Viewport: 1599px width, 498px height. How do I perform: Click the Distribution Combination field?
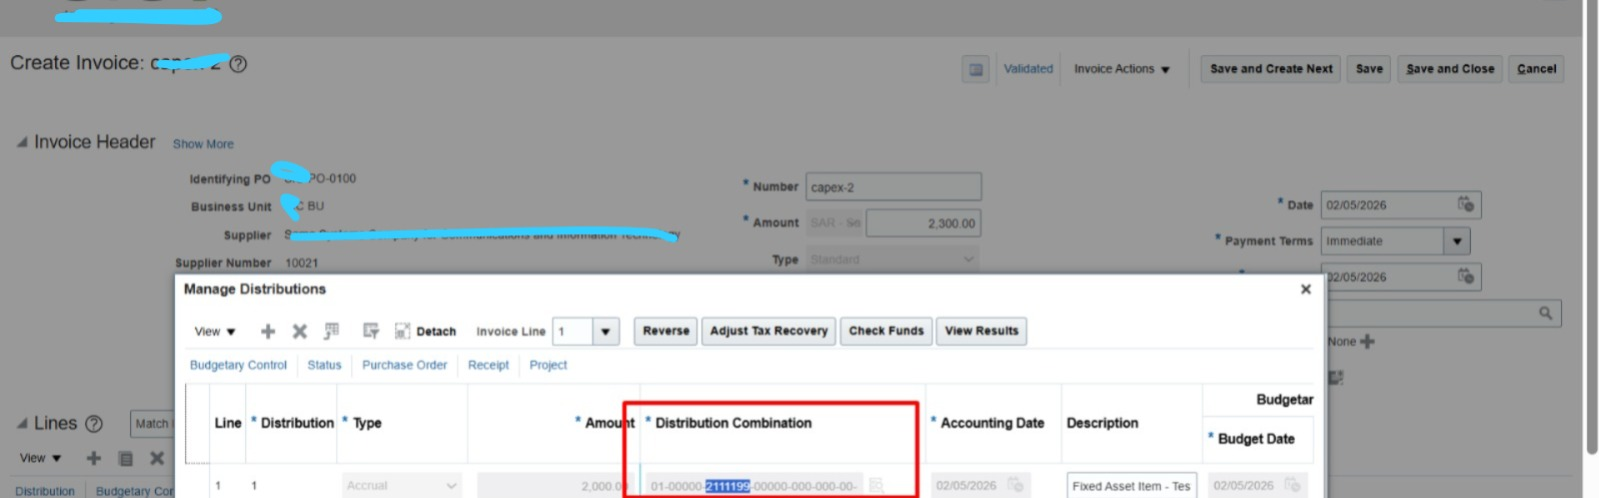754,486
